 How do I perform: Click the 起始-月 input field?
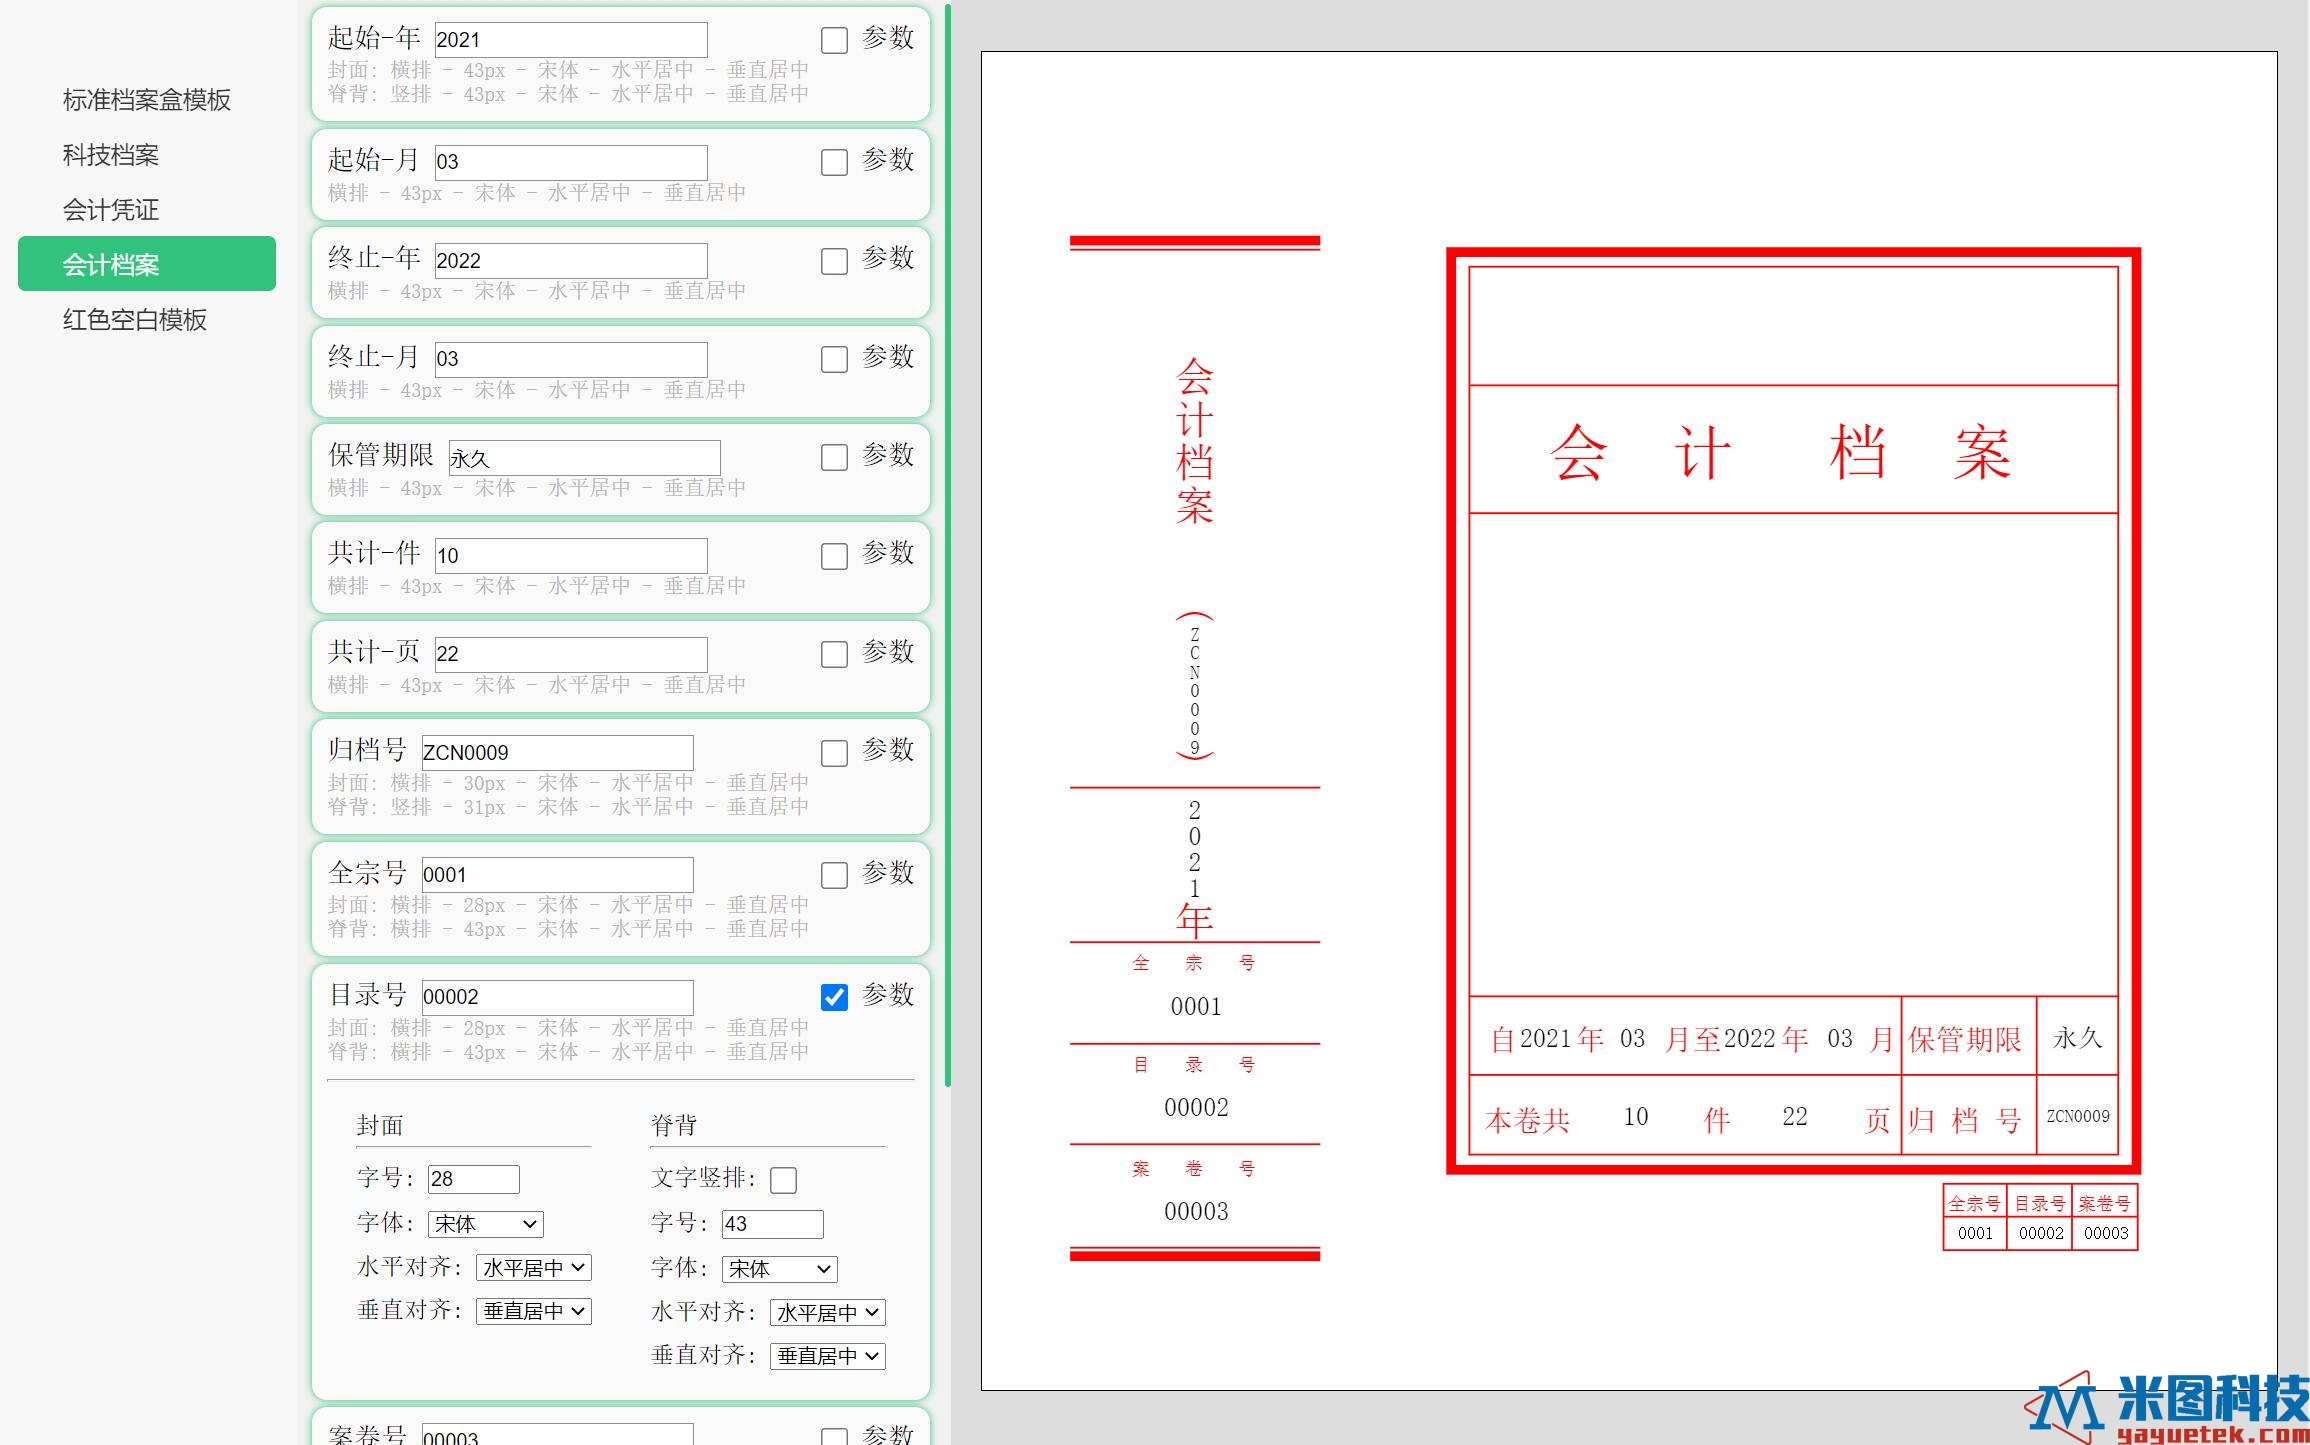tap(571, 162)
